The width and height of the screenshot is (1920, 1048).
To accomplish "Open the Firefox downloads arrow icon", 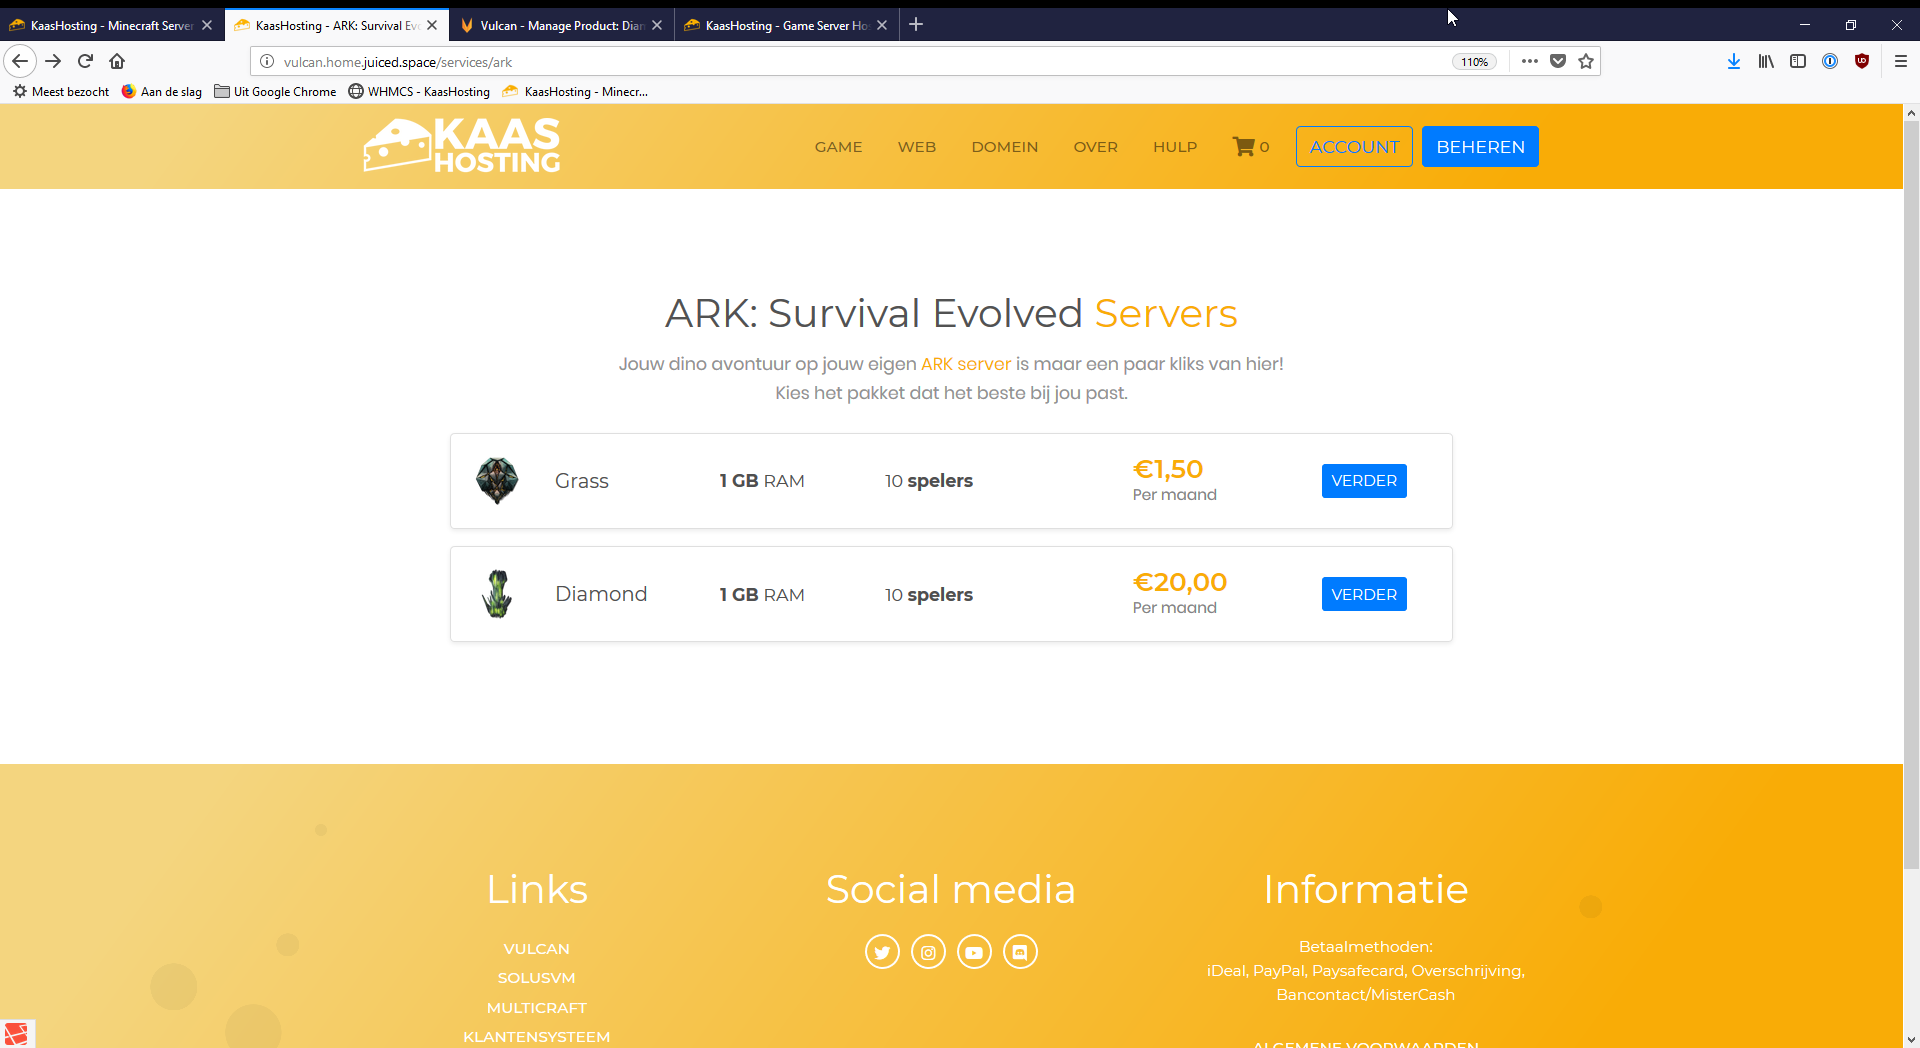I will (x=1734, y=62).
